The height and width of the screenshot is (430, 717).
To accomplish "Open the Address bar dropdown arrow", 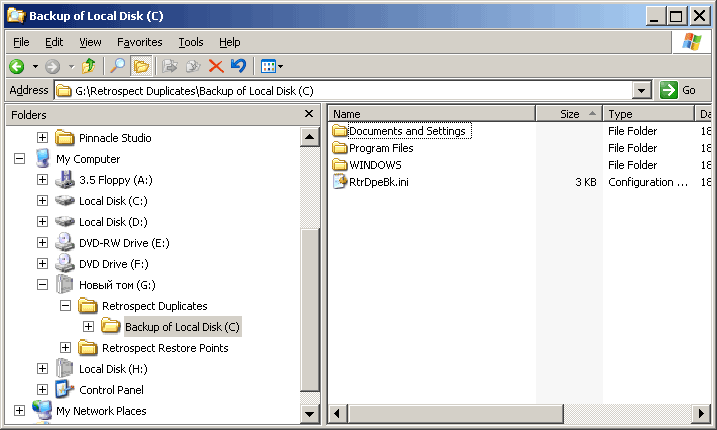I will point(642,91).
